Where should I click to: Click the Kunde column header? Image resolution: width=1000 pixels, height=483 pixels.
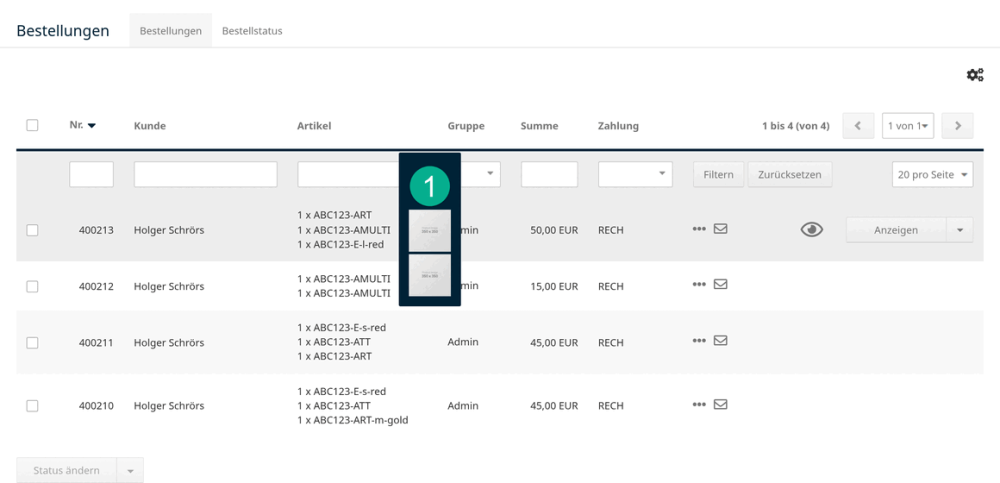150,126
